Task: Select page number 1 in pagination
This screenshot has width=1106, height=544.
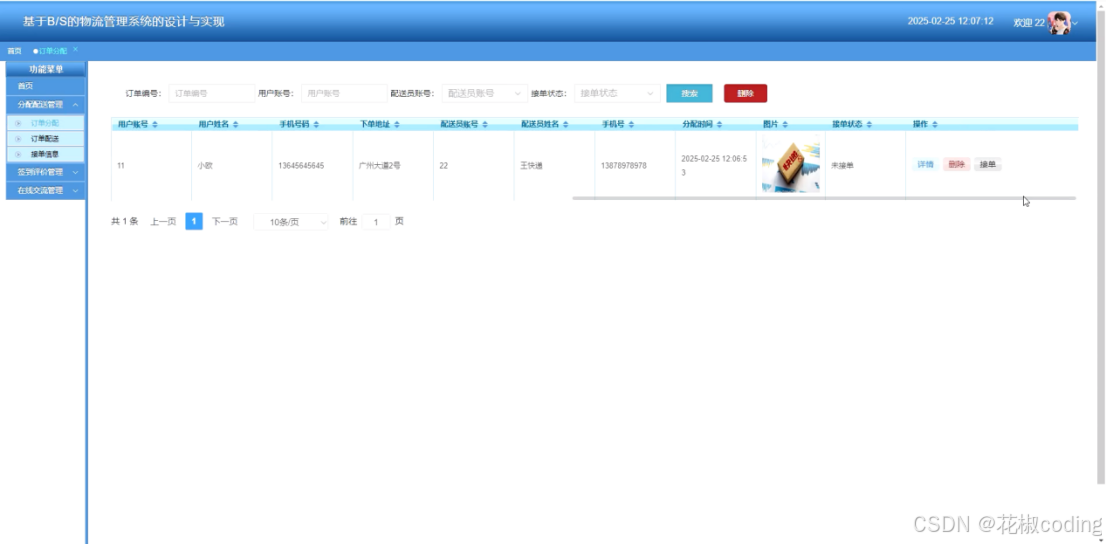Action: click(194, 222)
